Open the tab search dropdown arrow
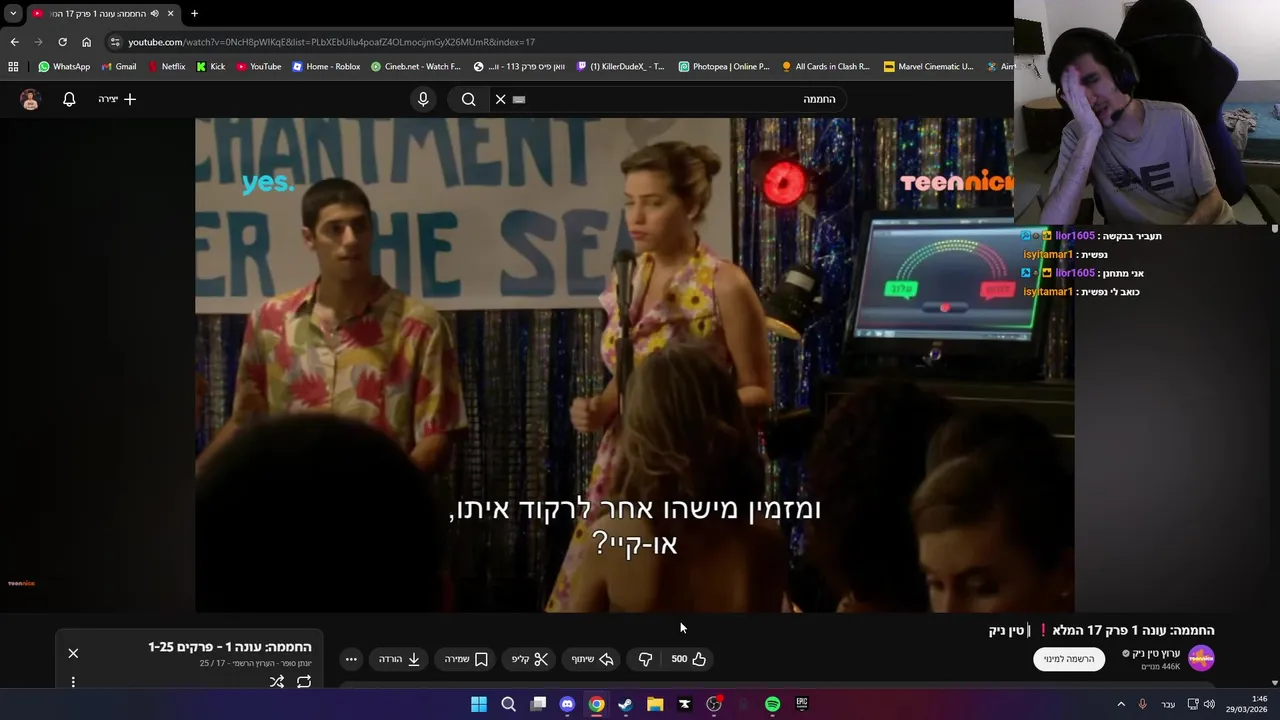Screen dimensions: 1280x720 [13, 13]
